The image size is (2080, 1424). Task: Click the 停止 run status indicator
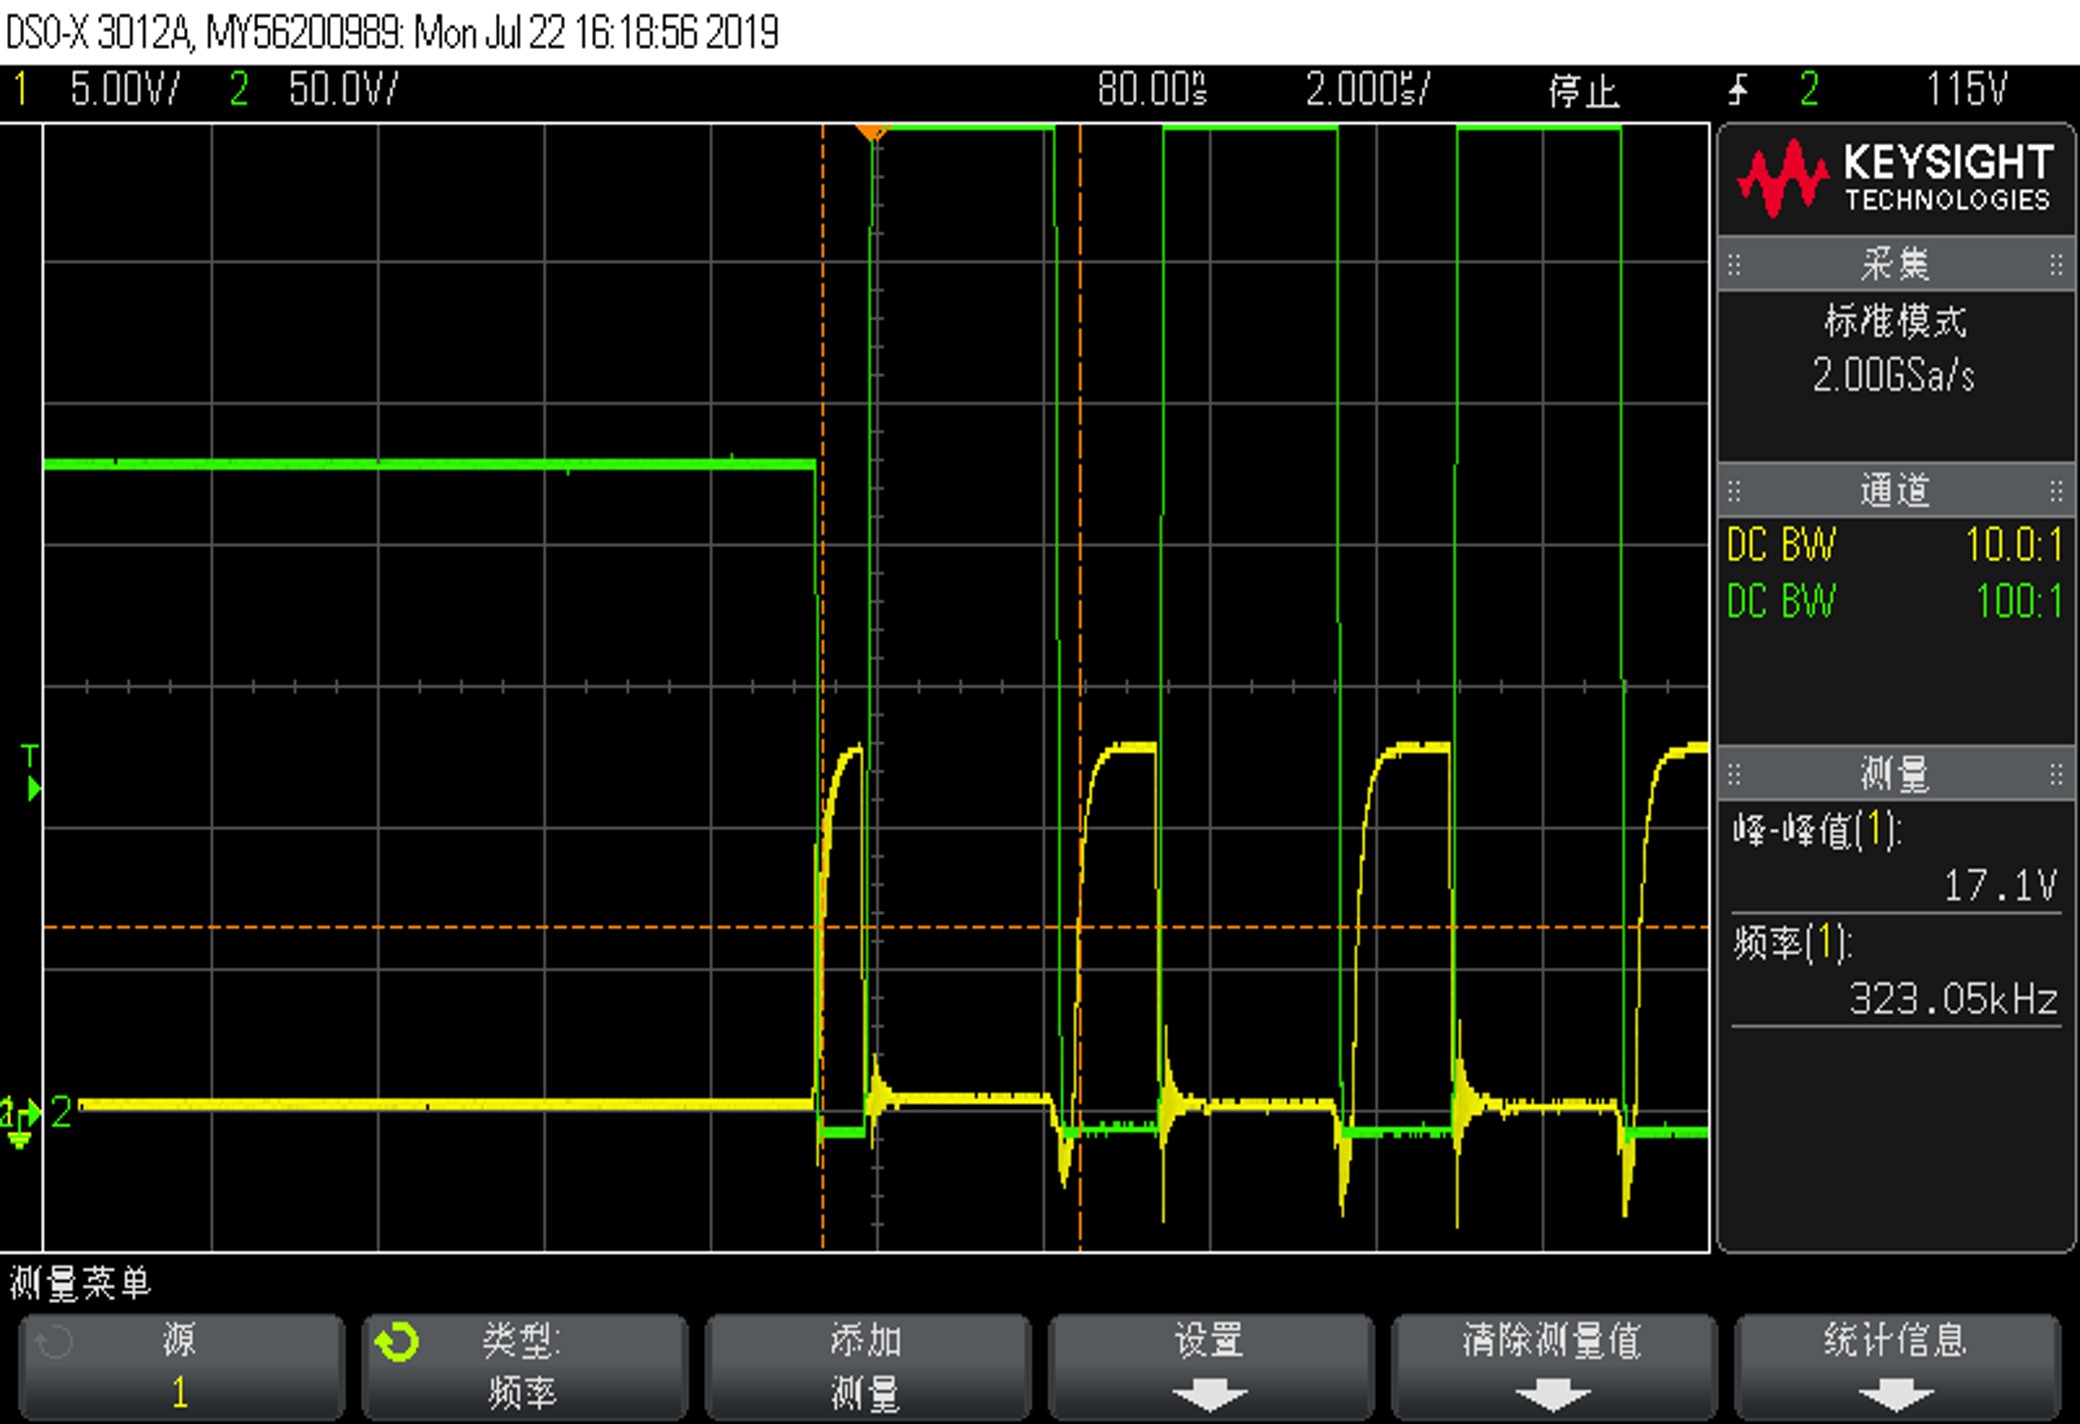(1583, 92)
